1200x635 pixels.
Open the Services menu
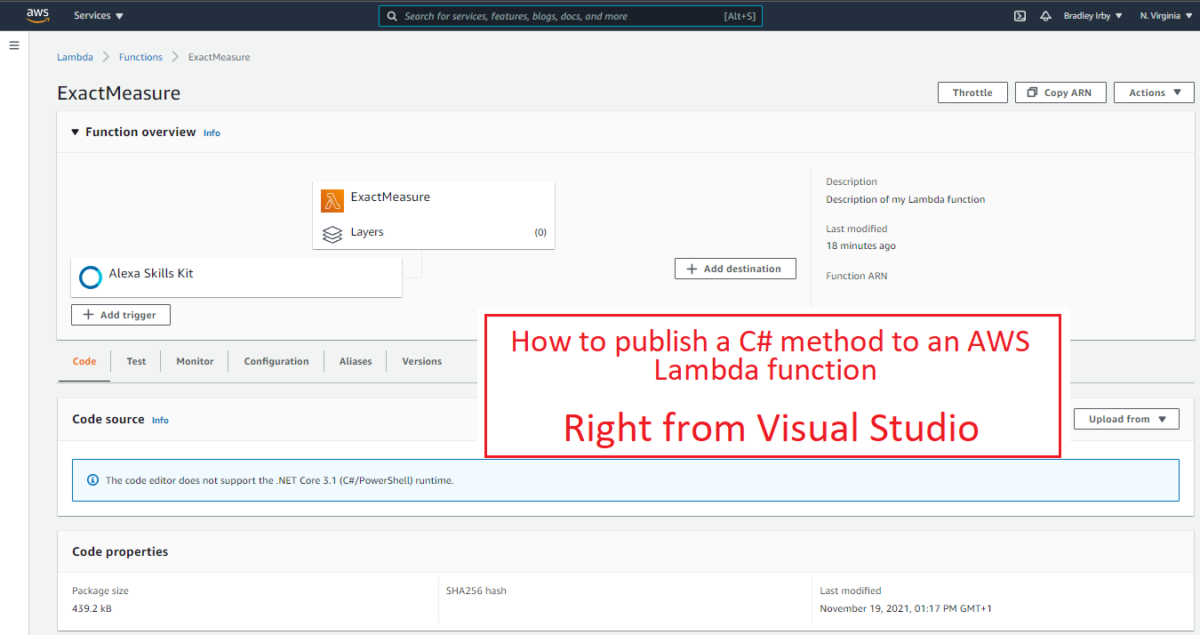coord(99,16)
